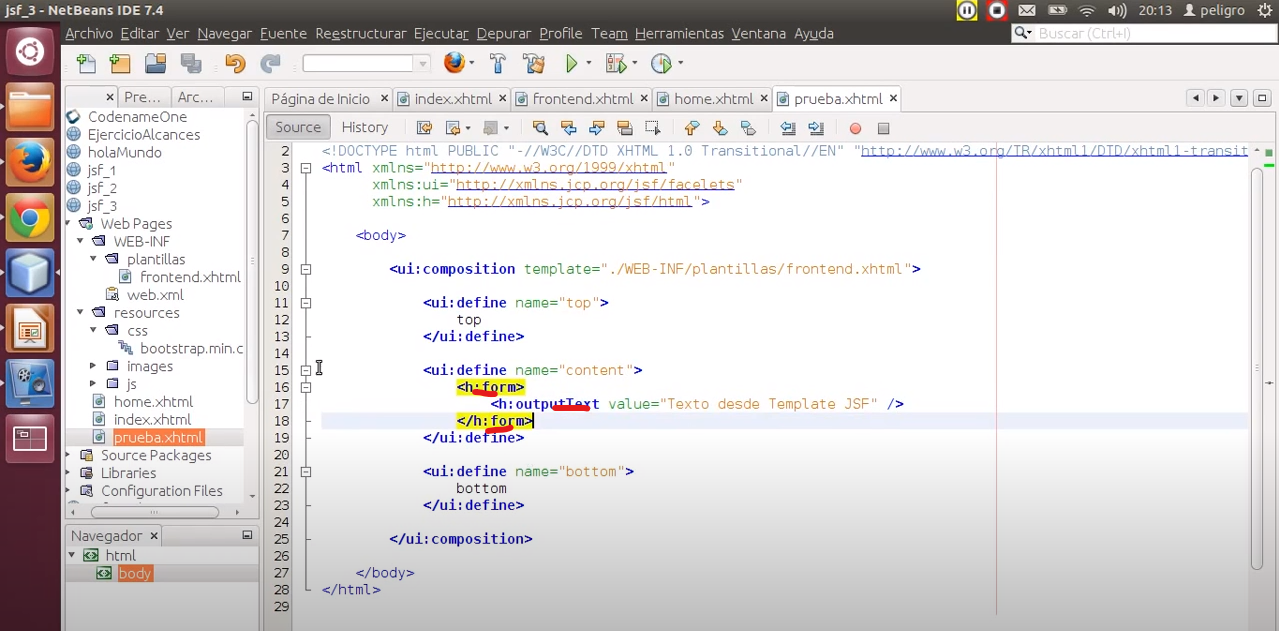This screenshot has width=1279, height=631.
Task: Click the New File toolbar icon
Action: click(x=87, y=64)
